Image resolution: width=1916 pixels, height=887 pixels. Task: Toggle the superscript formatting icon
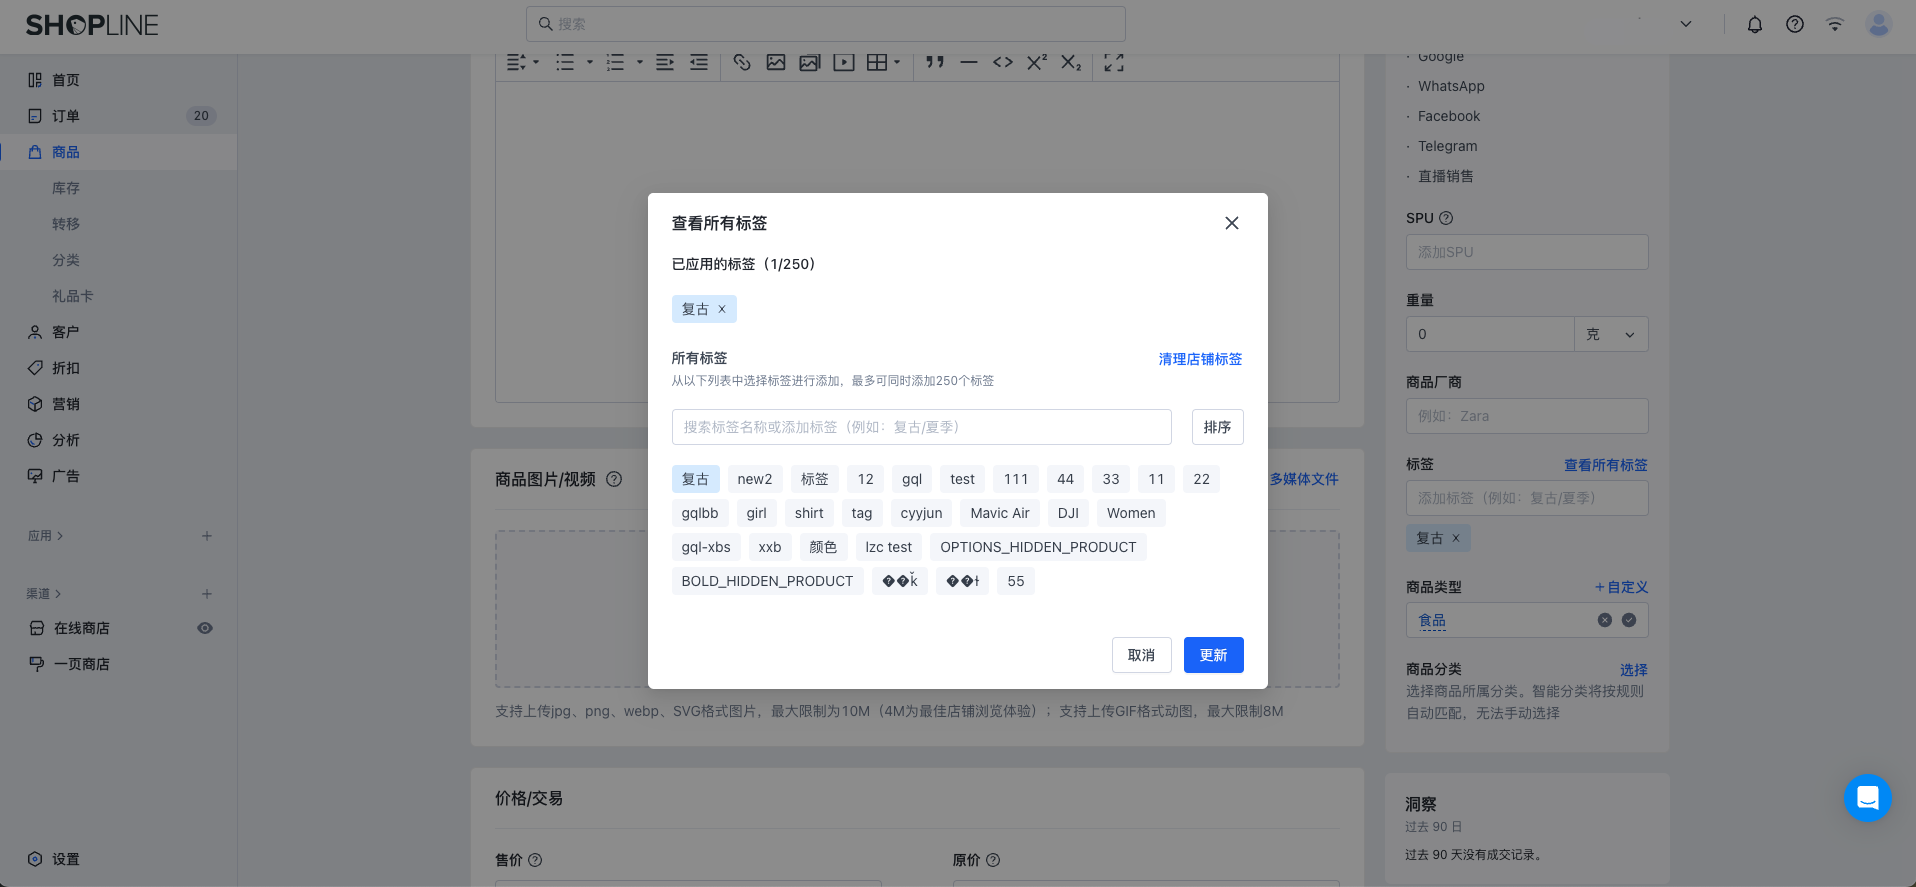[1037, 63]
